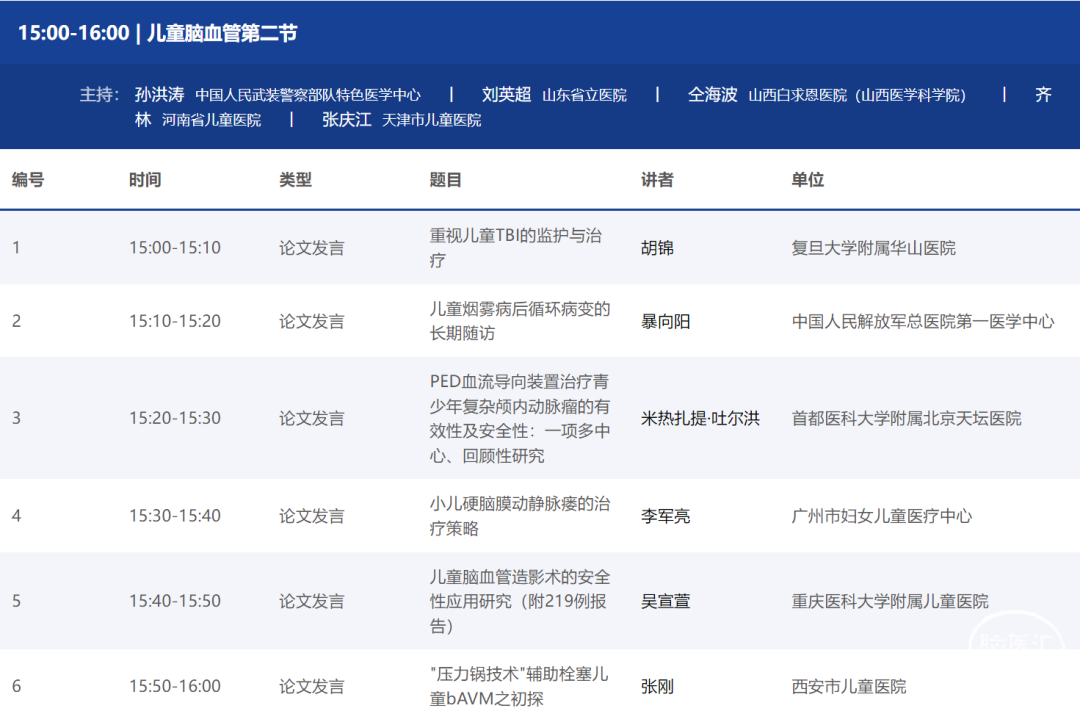Click the 题目 column header

(x=446, y=180)
